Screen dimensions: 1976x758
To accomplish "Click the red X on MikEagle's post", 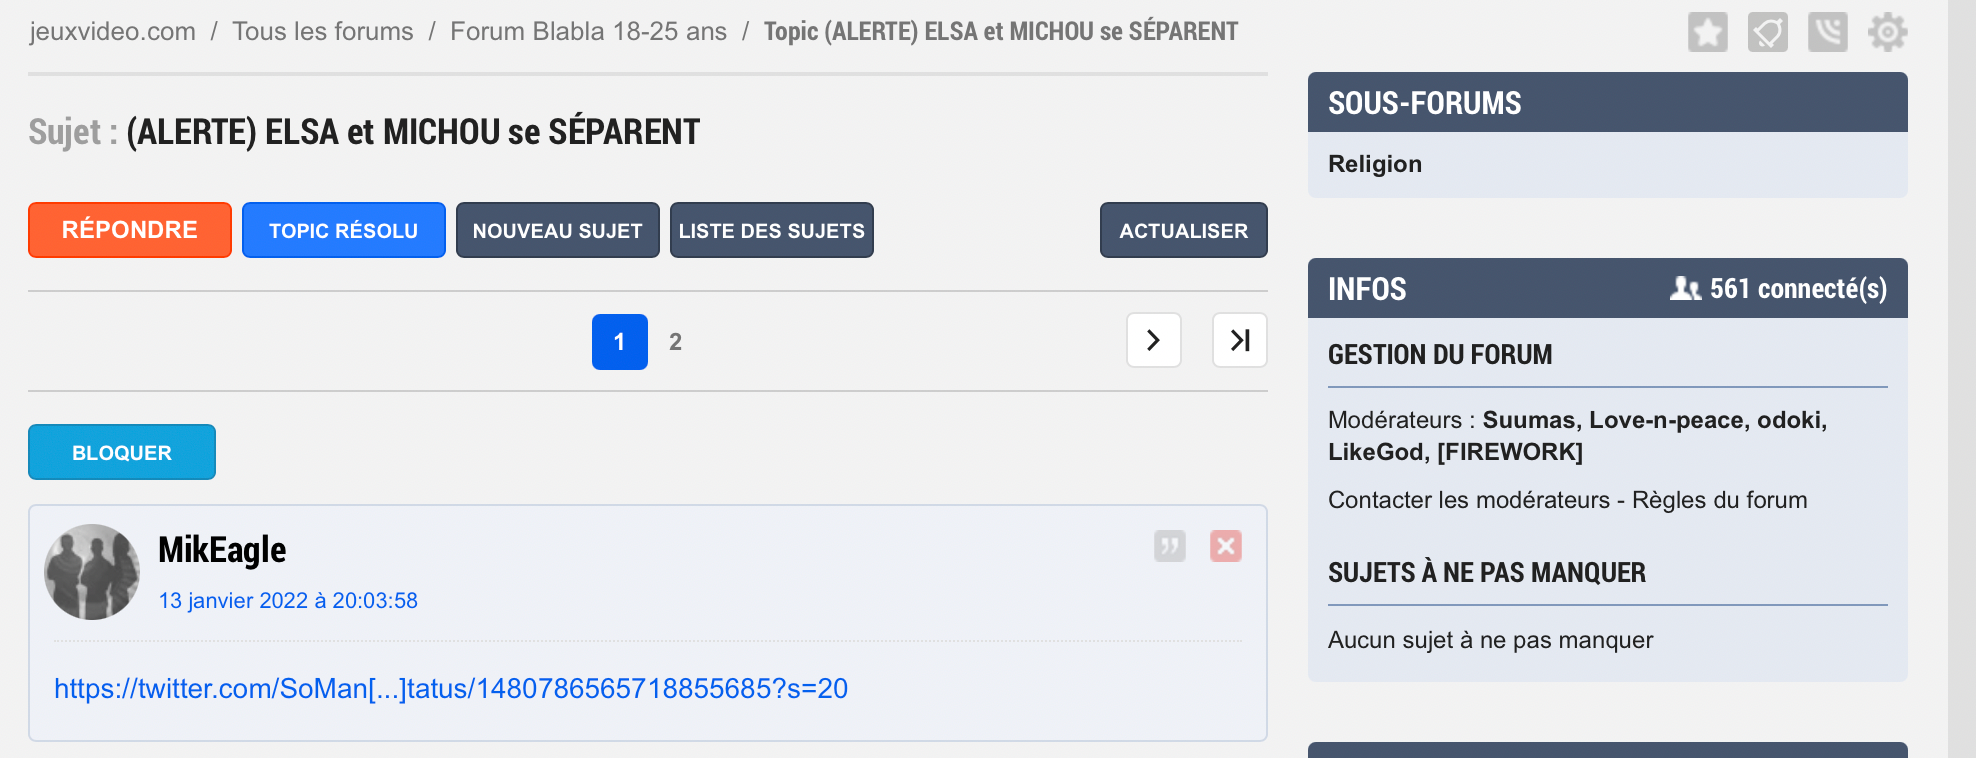I will coord(1225,546).
